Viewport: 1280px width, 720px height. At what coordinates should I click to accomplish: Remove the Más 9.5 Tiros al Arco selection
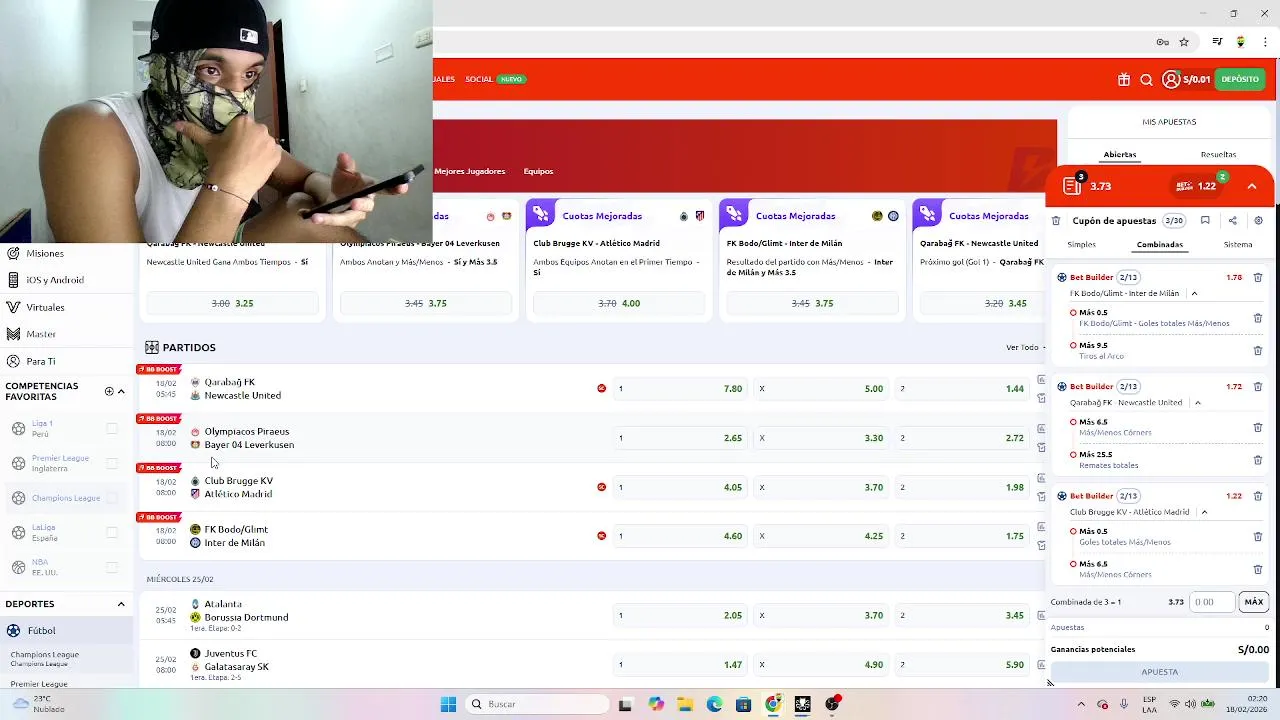tap(1258, 351)
